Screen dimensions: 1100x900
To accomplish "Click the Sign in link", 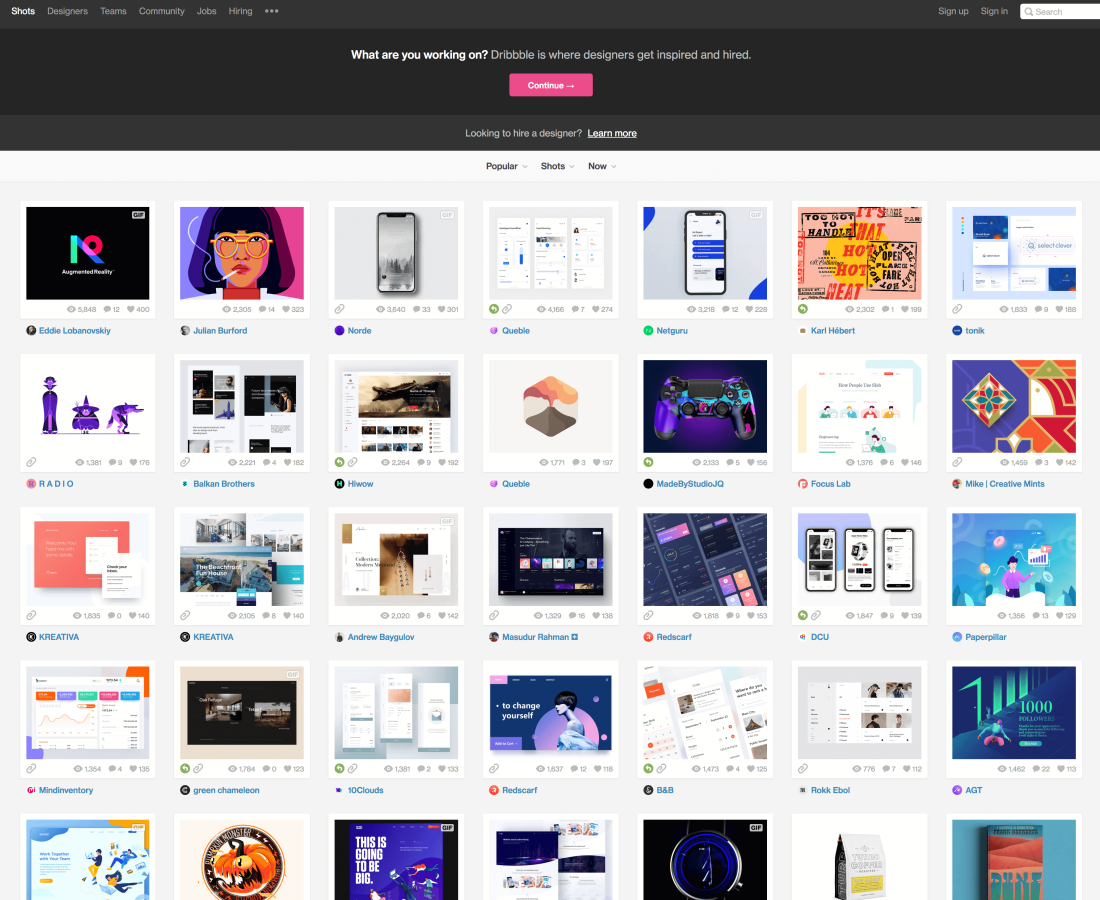I will 994,11.
